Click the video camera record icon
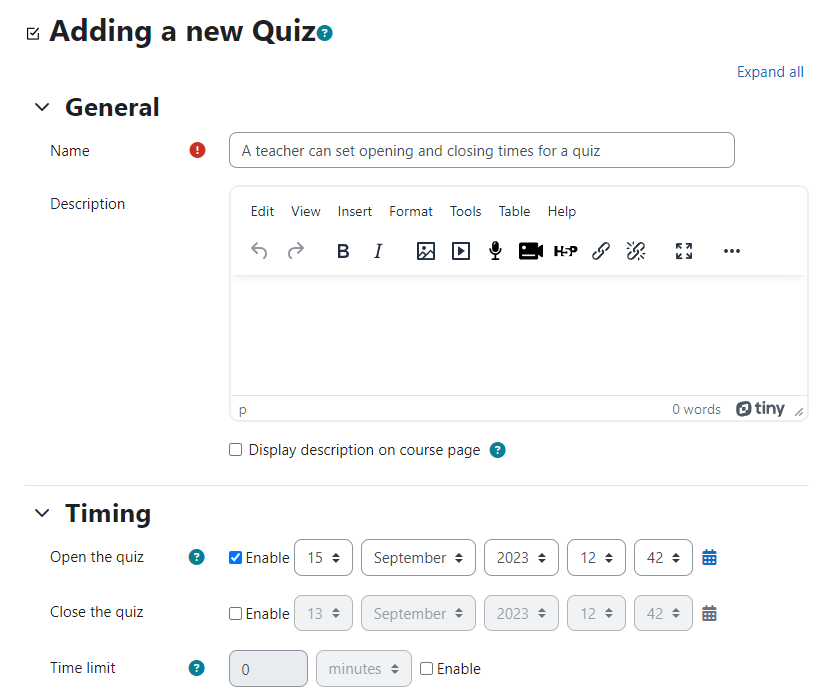The width and height of the screenshot is (836, 700). click(530, 251)
